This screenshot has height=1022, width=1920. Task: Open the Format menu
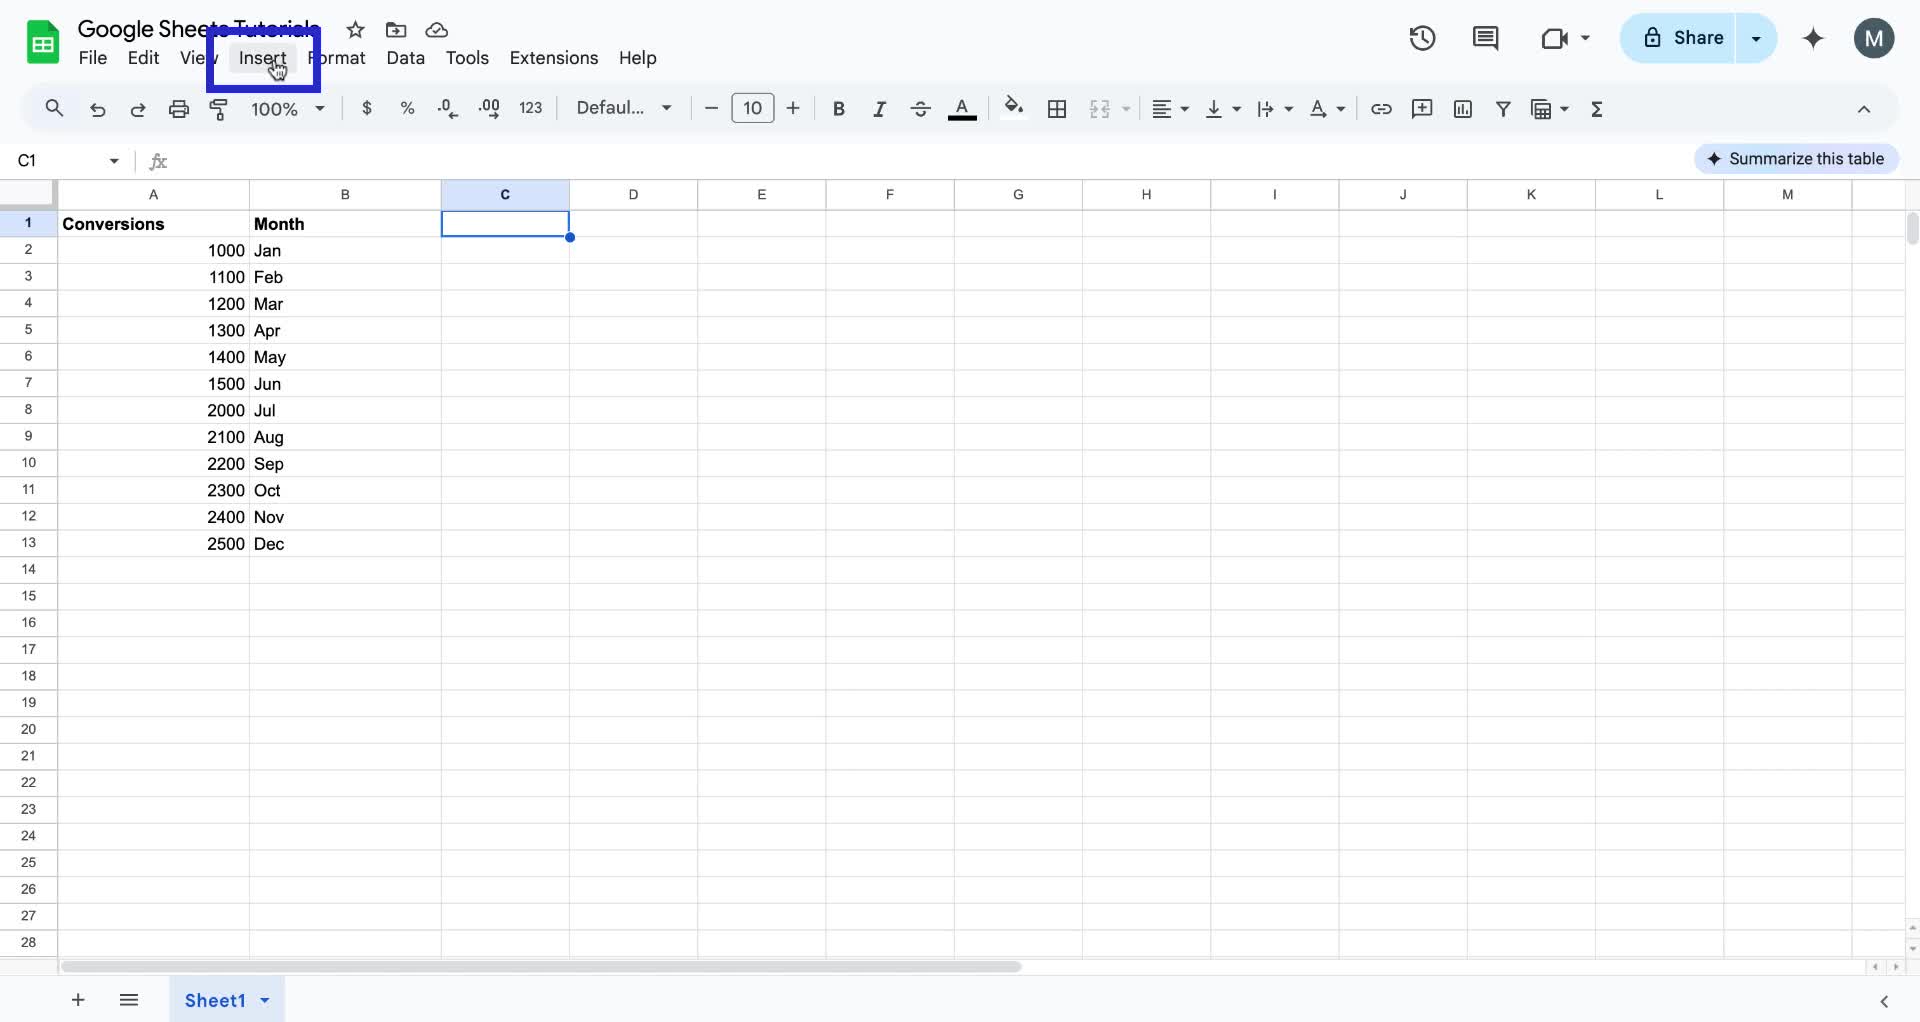click(337, 58)
